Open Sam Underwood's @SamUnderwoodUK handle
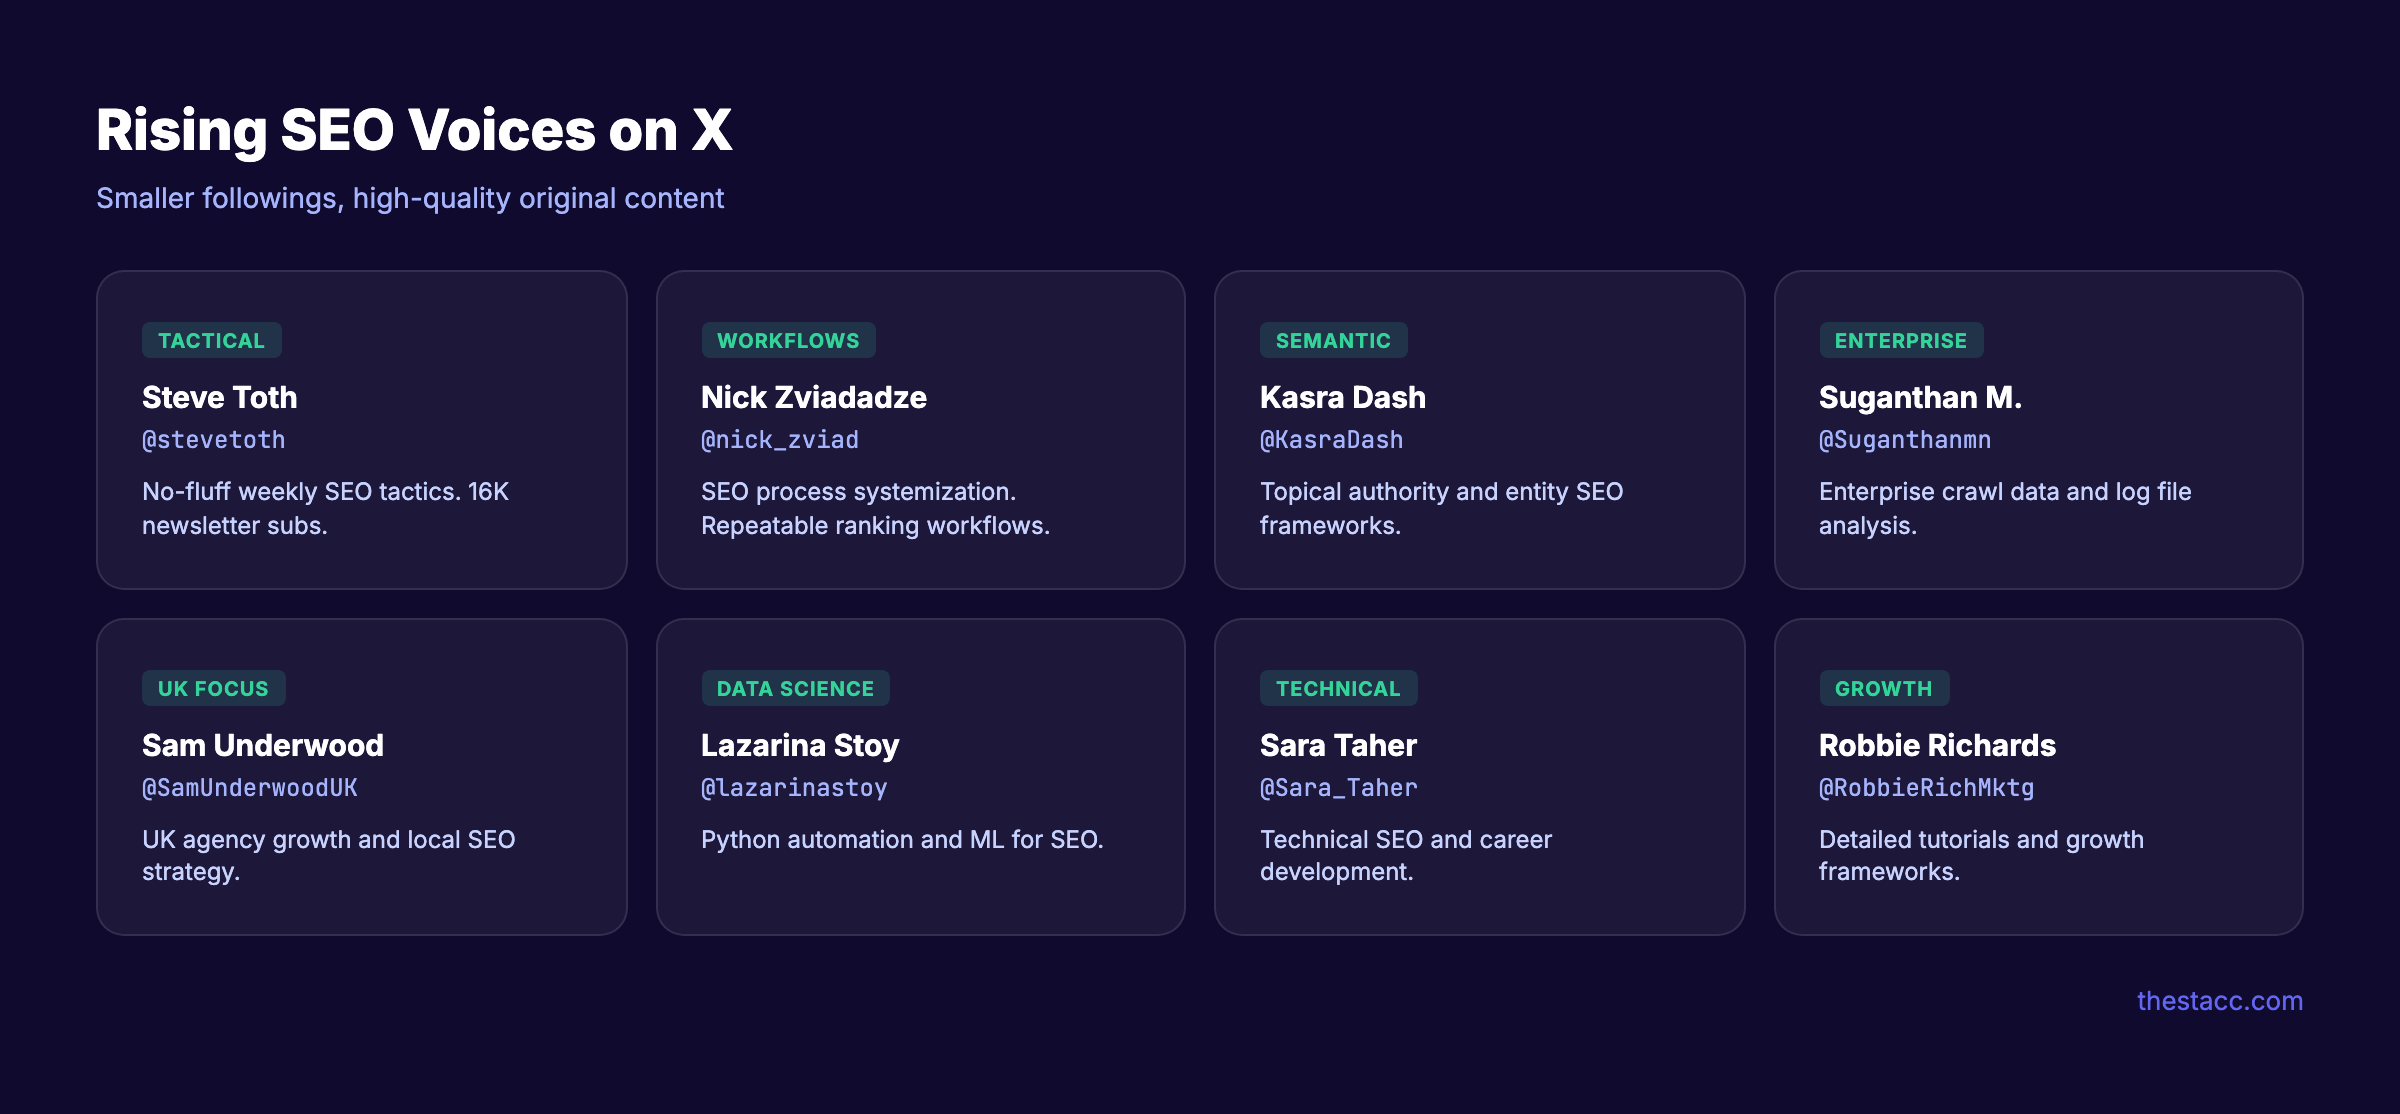2400x1114 pixels. click(249, 788)
